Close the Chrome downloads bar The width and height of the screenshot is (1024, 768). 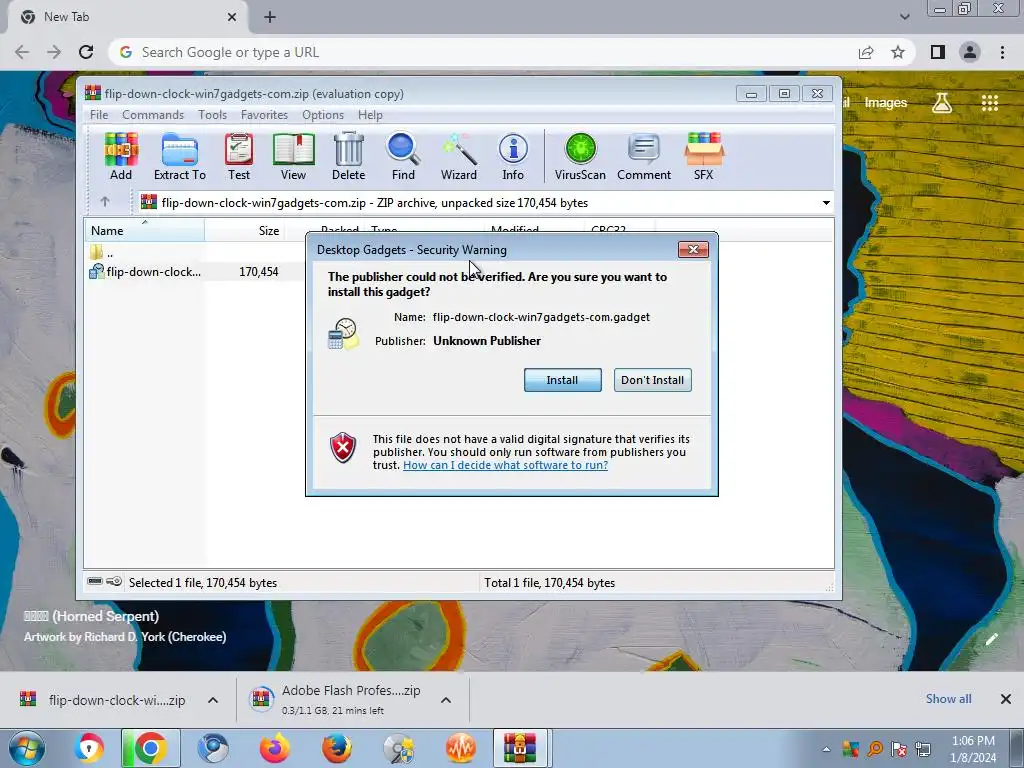point(1006,699)
